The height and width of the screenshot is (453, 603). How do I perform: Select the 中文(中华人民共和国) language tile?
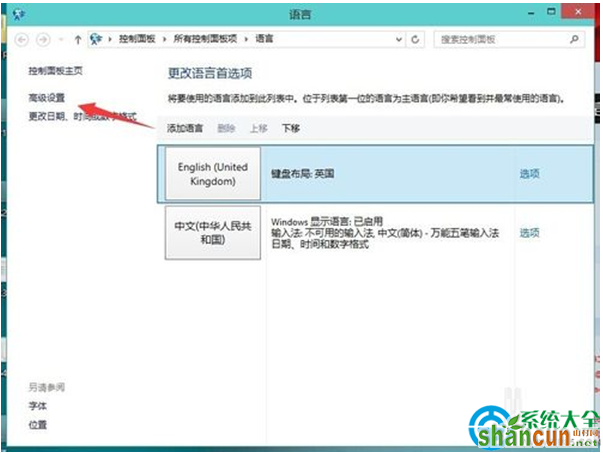tap(213, 233)
